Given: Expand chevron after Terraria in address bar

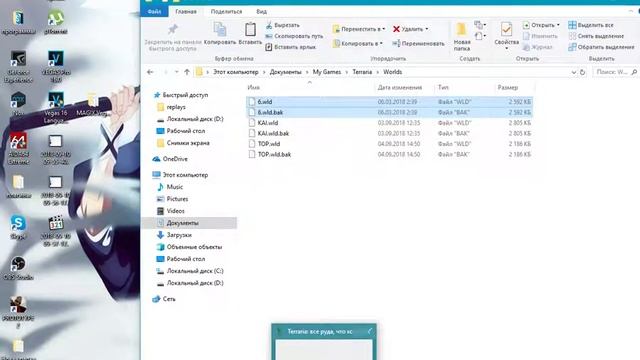Looking at the screenshot, I should [x=378, y=72].
